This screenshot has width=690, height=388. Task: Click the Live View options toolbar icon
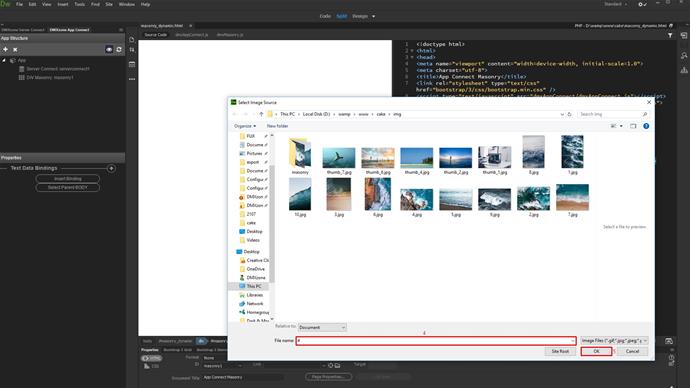132,64
